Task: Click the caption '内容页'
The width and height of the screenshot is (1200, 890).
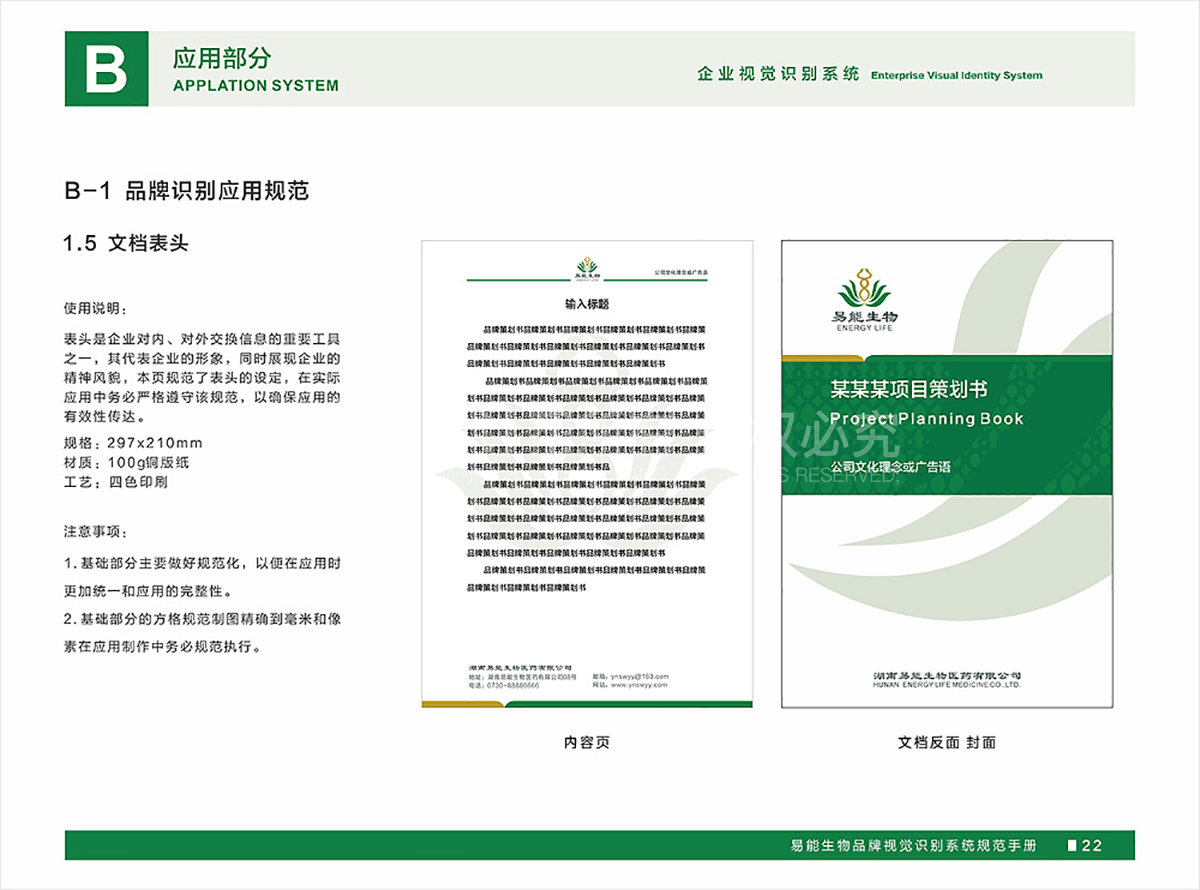Action: coord(587,742)
